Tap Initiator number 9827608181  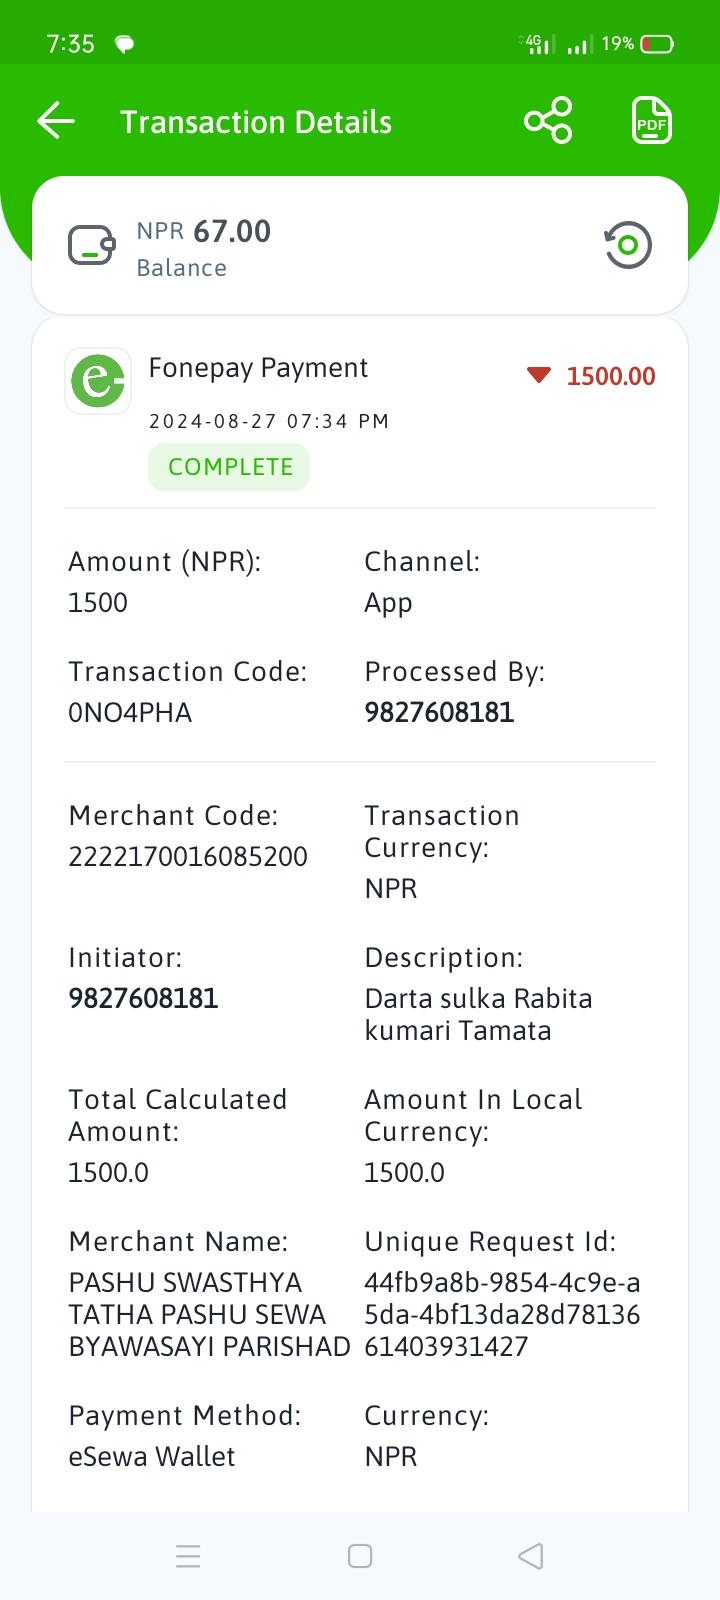pos(143,998)
